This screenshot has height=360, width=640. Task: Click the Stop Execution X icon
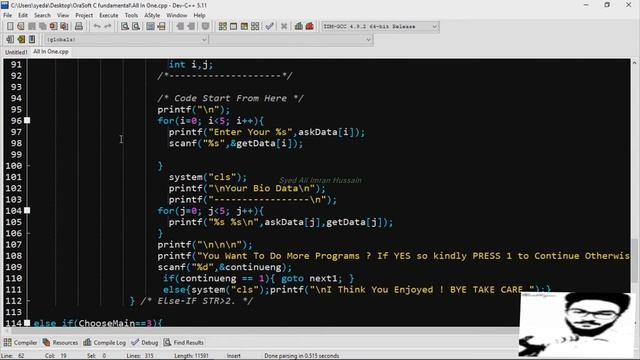click(x=284, y=27)
